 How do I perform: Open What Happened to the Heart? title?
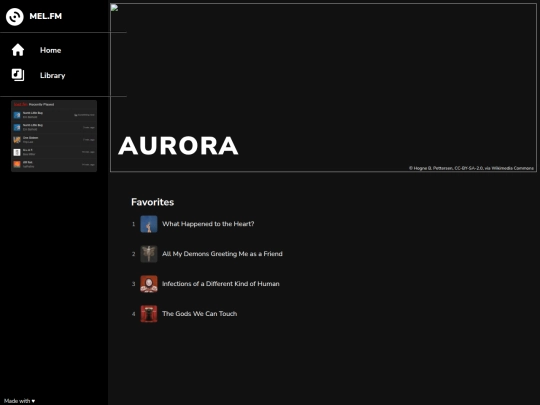(208, 224)
